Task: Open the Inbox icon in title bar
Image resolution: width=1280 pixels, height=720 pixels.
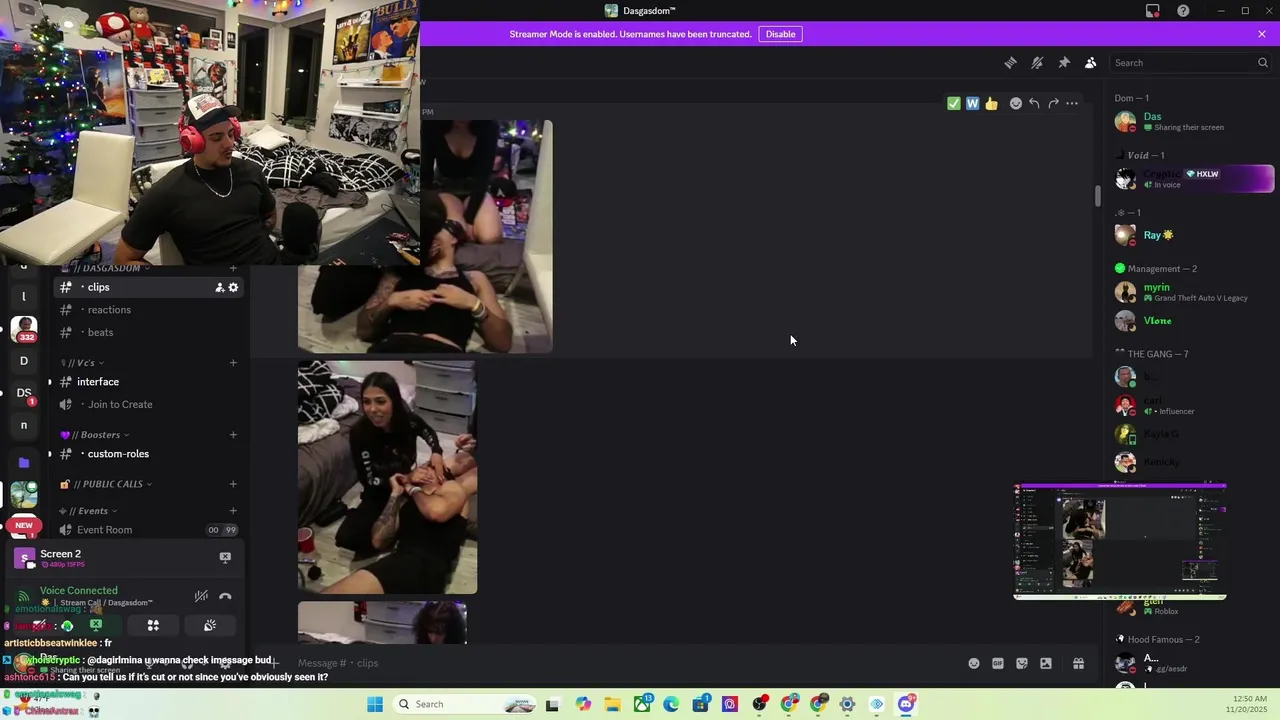Action: pos(1153,11)
